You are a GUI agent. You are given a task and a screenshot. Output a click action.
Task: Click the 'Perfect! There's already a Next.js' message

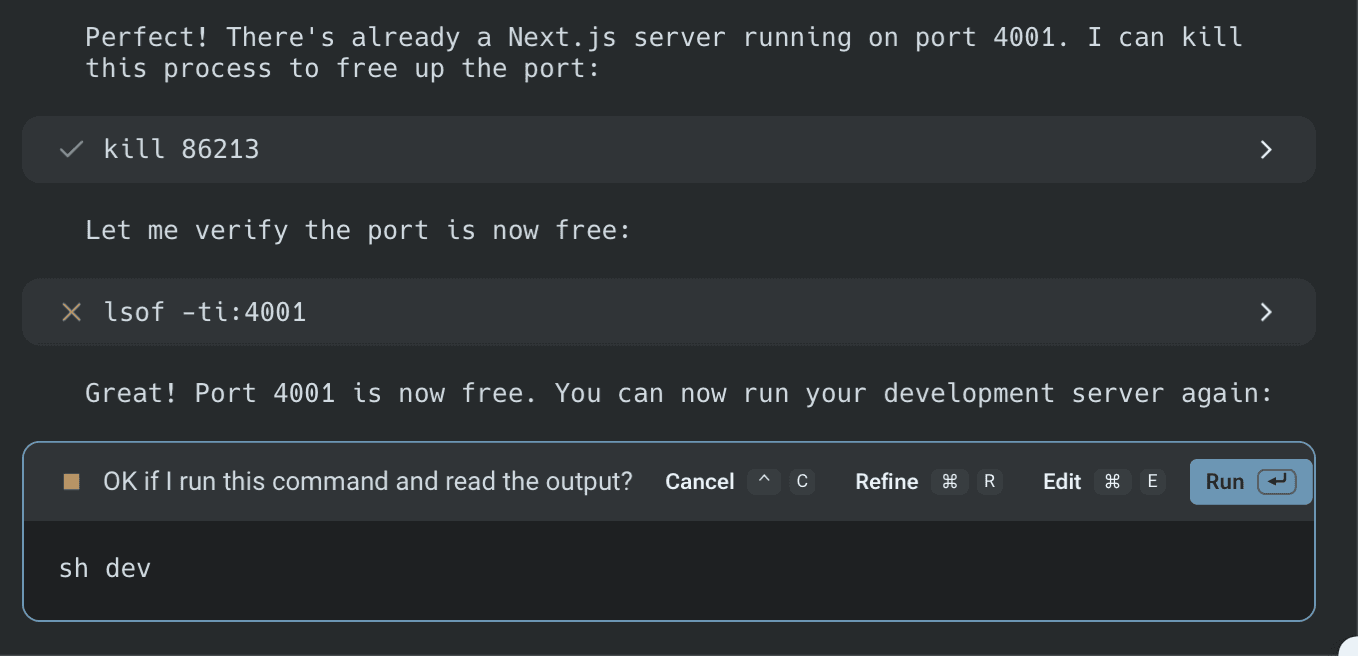tap(664, 53)
